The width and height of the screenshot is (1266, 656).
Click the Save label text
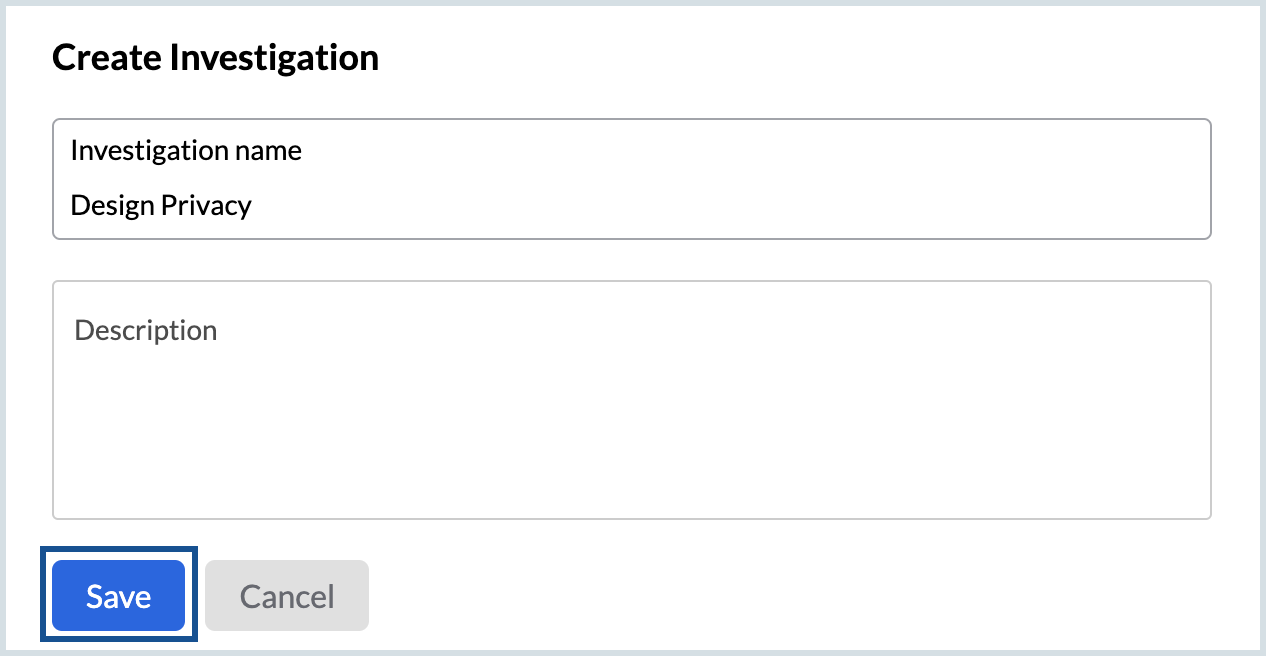(x=118, y=597)
